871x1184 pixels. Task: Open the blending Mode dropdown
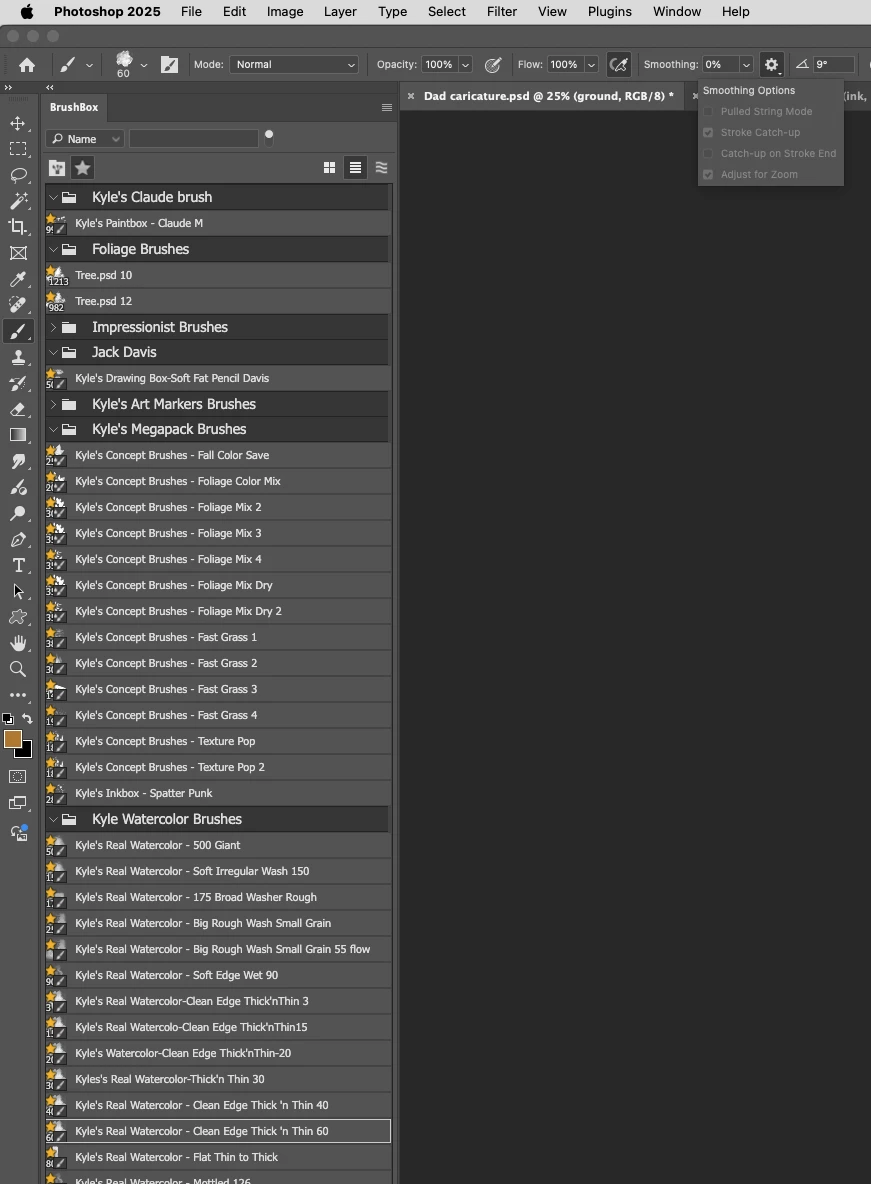pyautogui.click(x=294, y=65)
